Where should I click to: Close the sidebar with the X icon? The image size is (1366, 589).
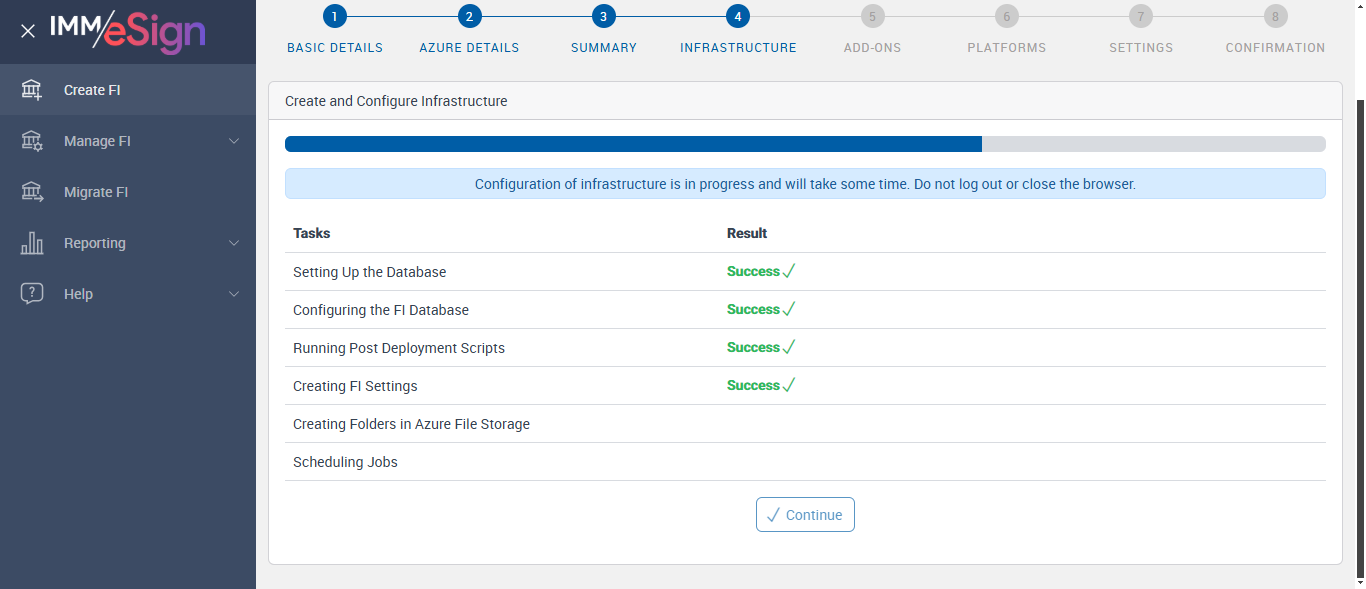[x=28, y=31]
